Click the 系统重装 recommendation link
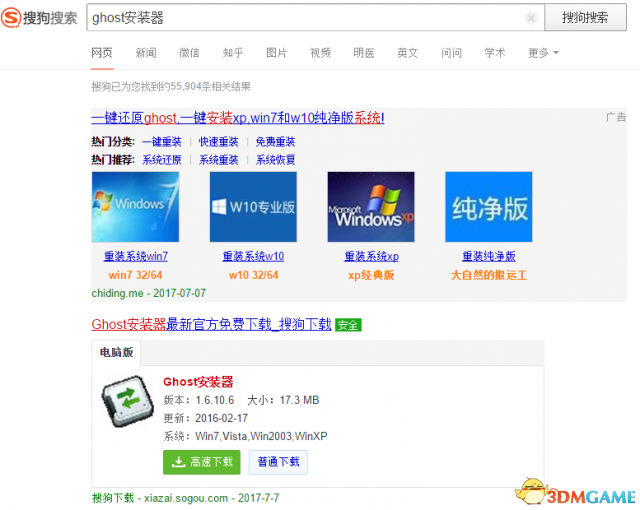640x510 pixels. click(x=218, y=160)
